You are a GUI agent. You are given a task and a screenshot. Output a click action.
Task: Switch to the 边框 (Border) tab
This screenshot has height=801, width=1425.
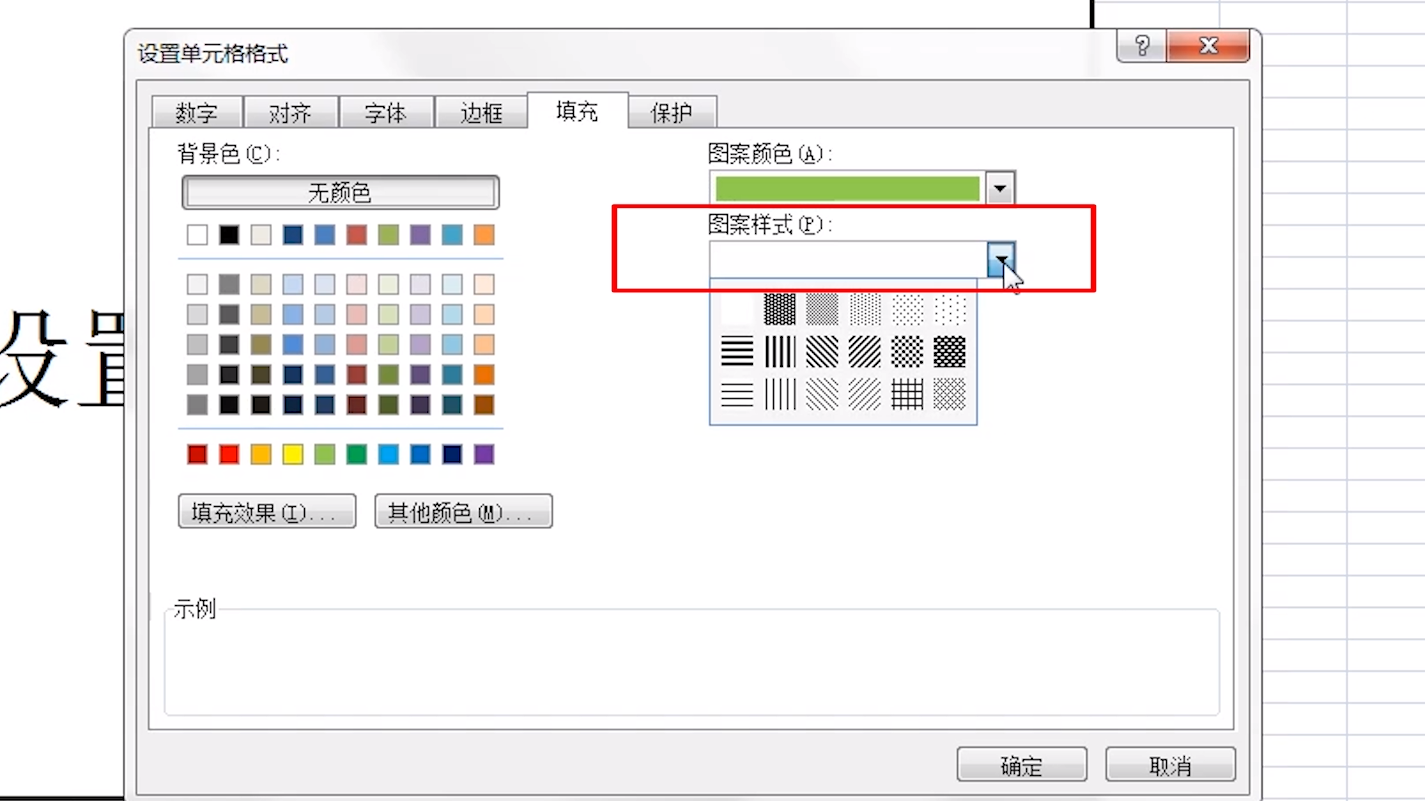tap(482, 112)
